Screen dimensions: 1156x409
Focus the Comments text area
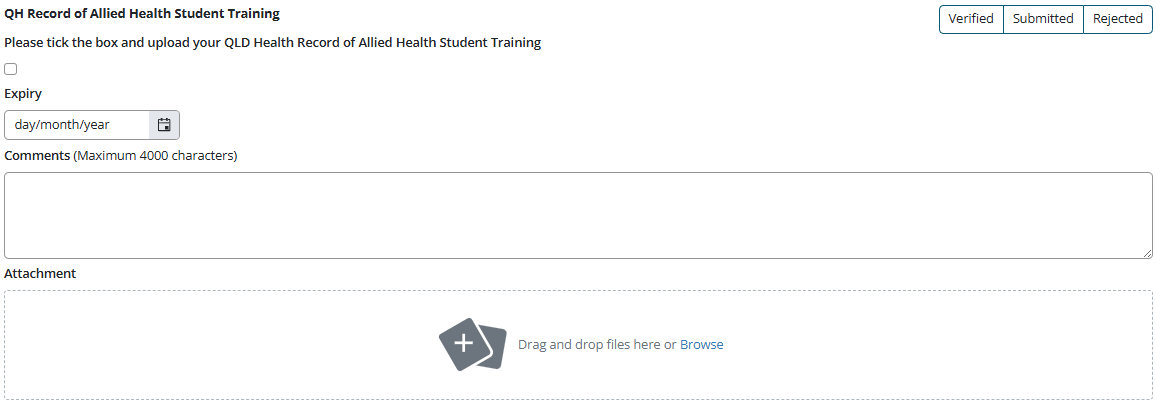click(x=578, y=215)
